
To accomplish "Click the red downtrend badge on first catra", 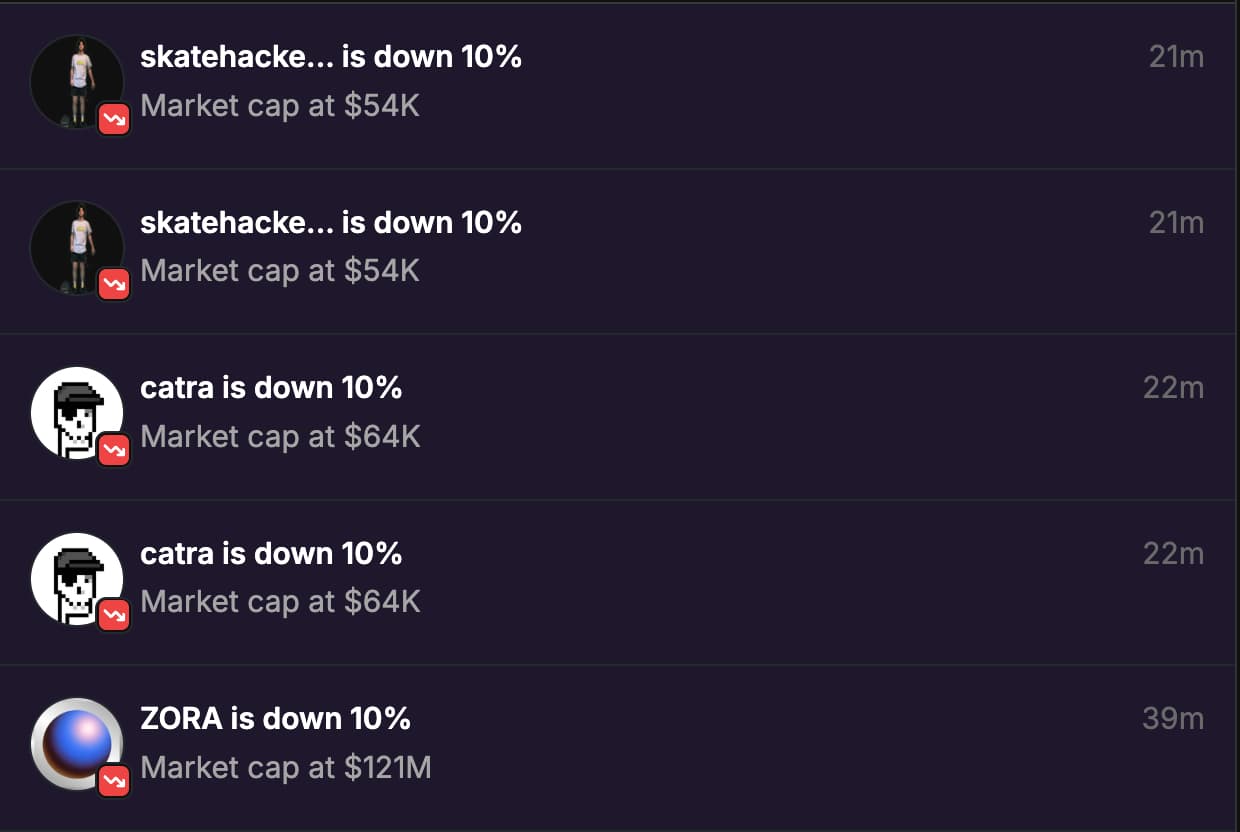I will 114,450.
